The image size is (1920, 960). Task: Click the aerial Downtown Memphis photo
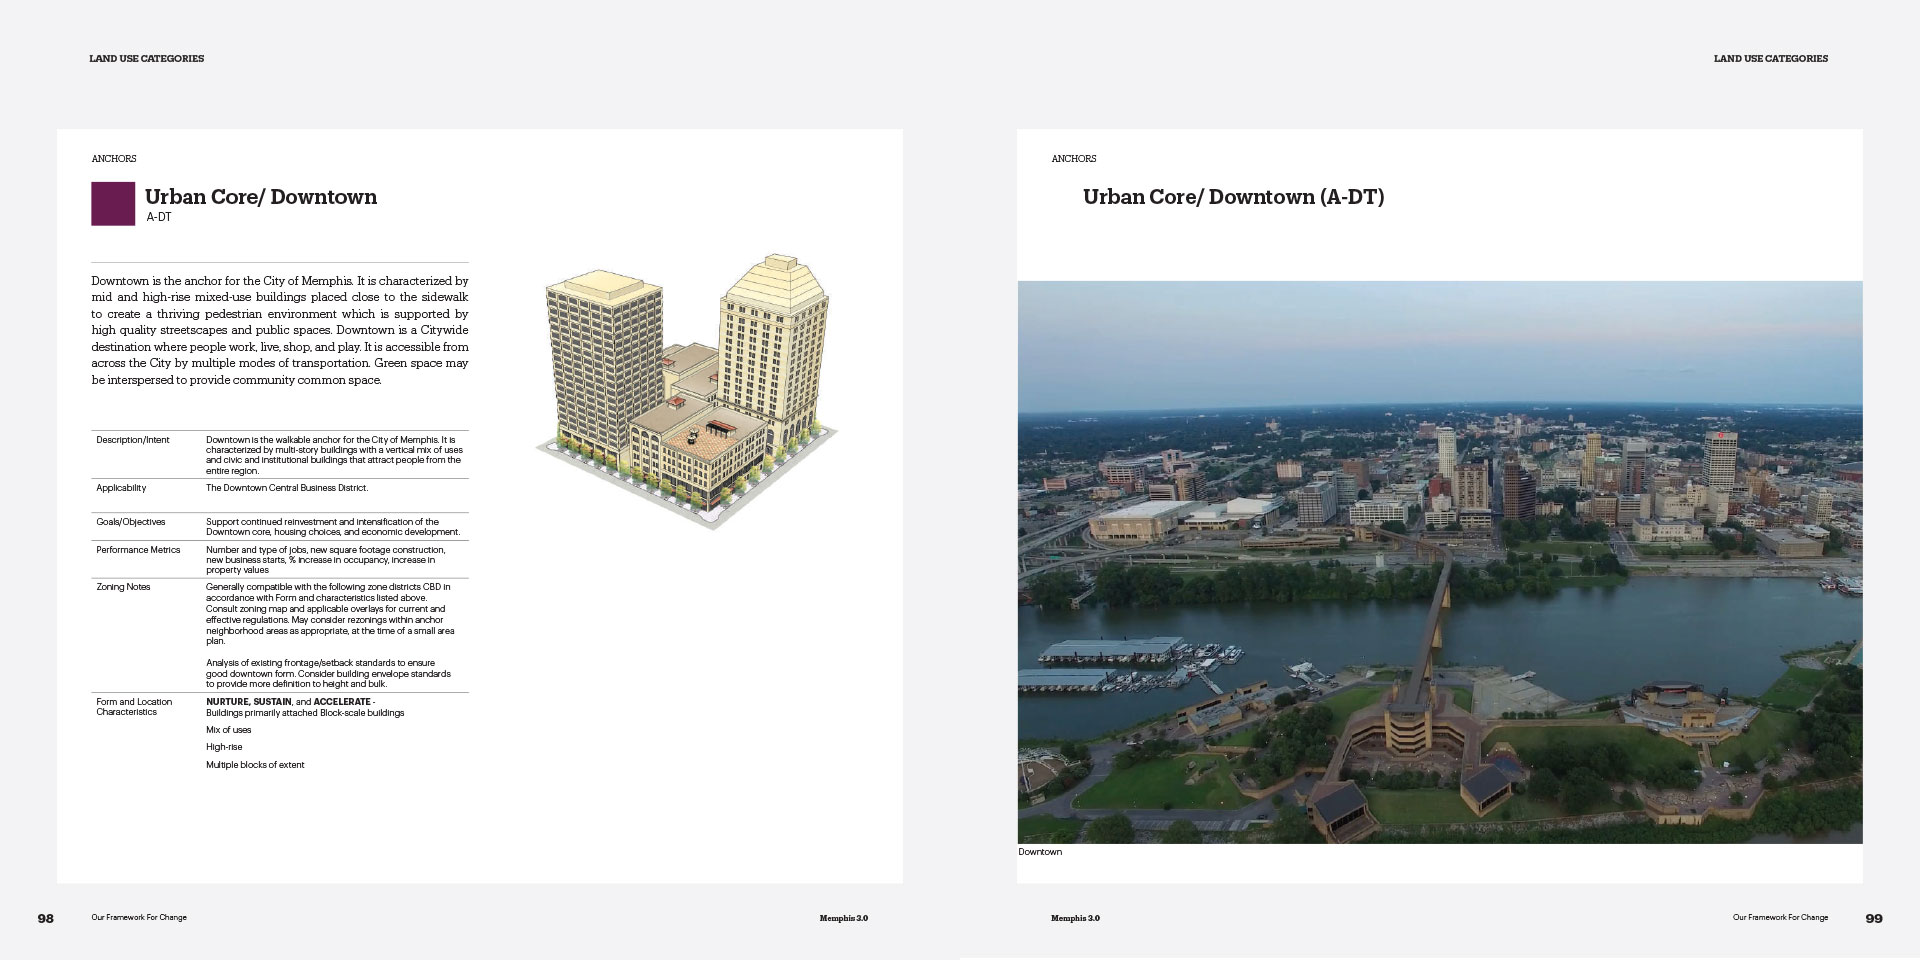[x=1439, y=562]
